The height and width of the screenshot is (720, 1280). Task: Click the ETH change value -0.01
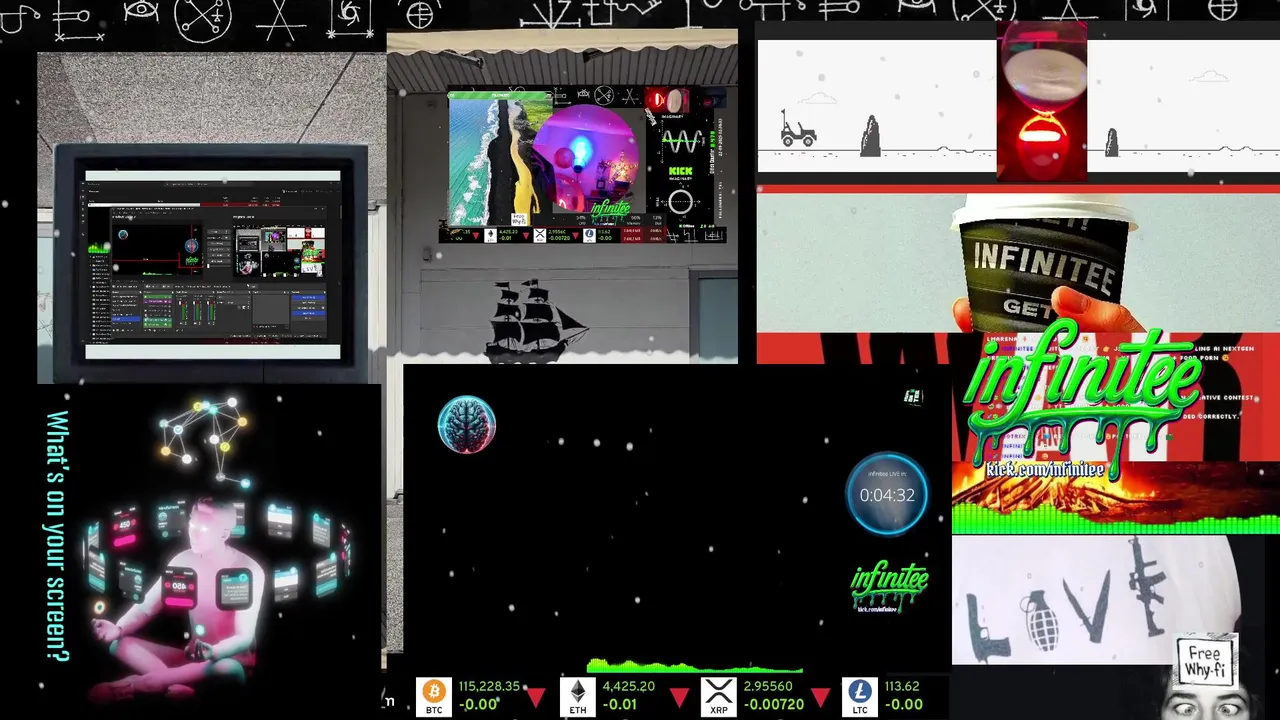coord(620,704)
